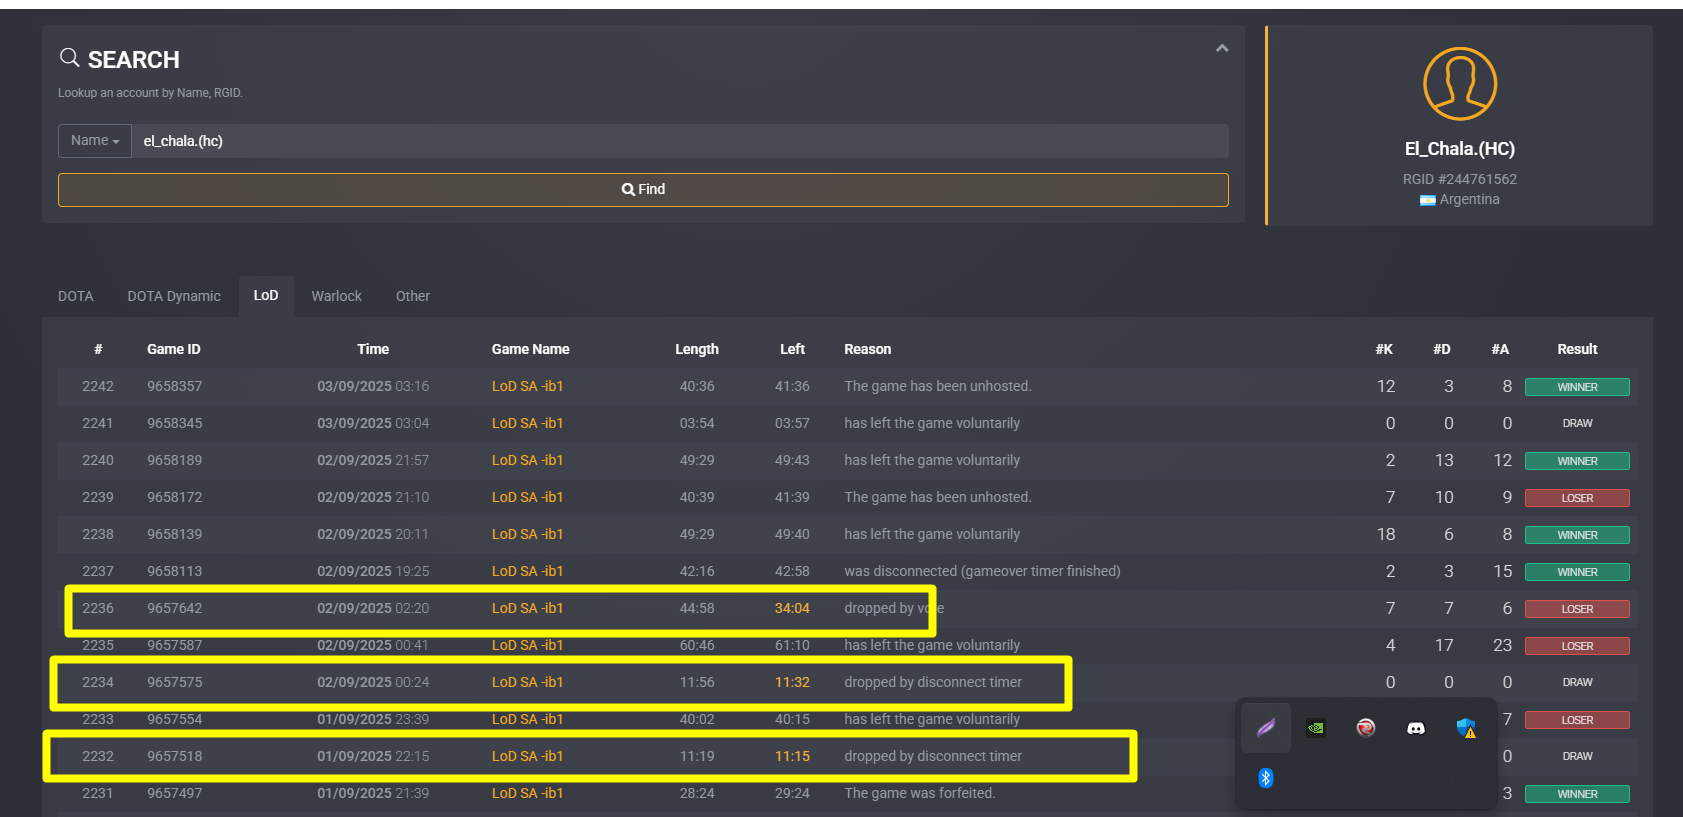
Task: Select the LoD tab
Action: pyautogui.click(x=266, y=296)
